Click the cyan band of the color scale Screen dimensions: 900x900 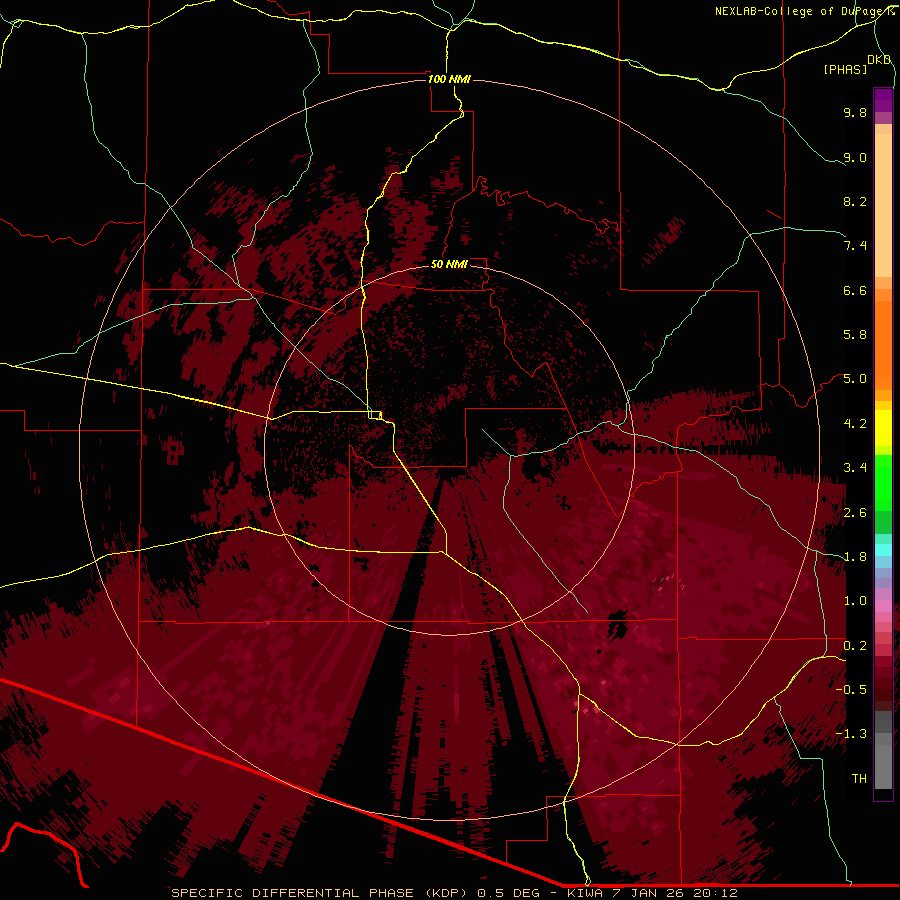883,550
